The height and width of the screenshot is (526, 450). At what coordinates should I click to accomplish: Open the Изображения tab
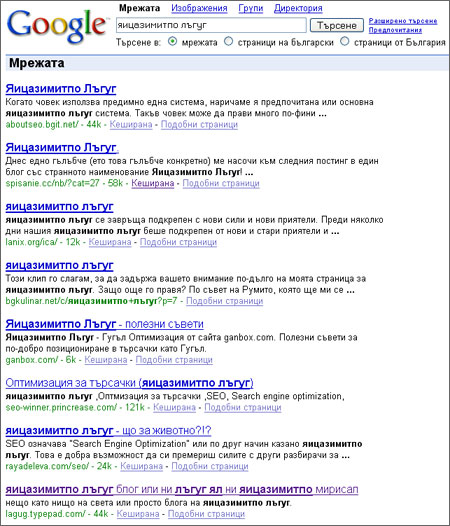[x=199, y=8]
